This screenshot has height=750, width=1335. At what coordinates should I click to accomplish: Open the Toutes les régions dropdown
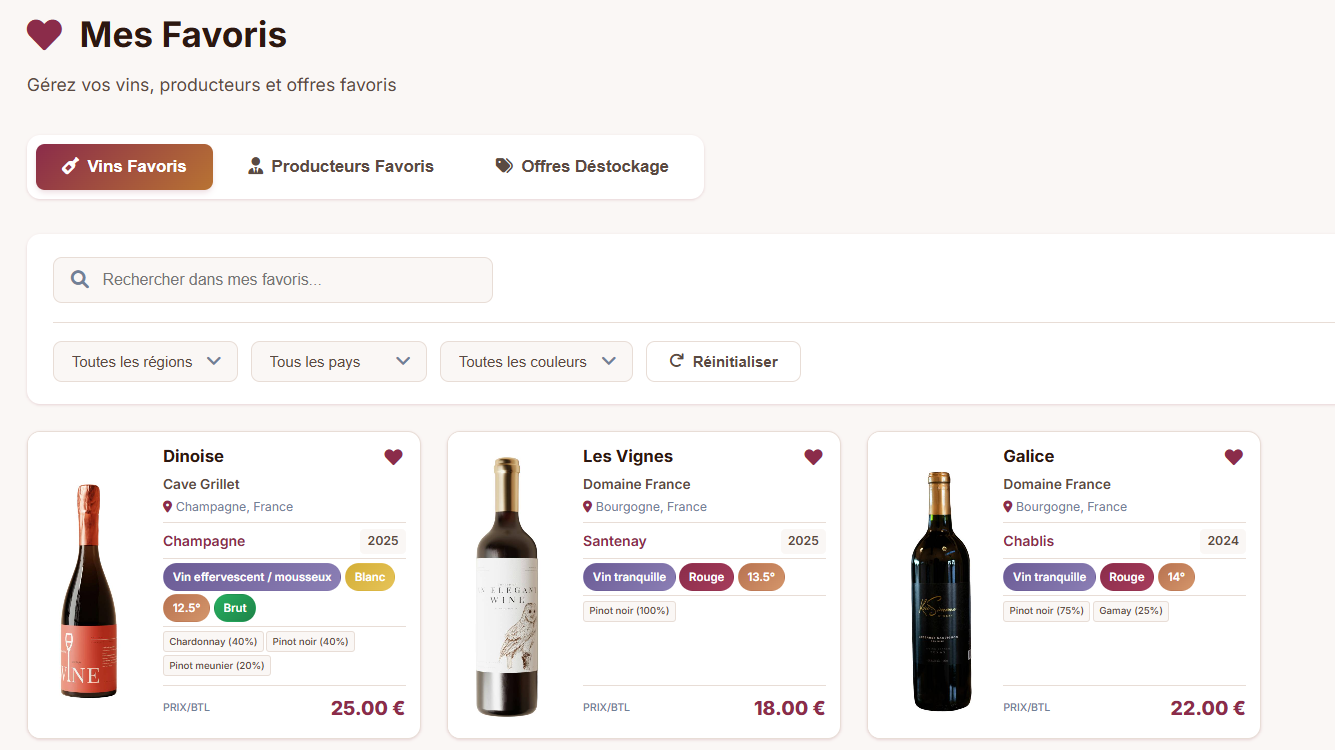145,362
